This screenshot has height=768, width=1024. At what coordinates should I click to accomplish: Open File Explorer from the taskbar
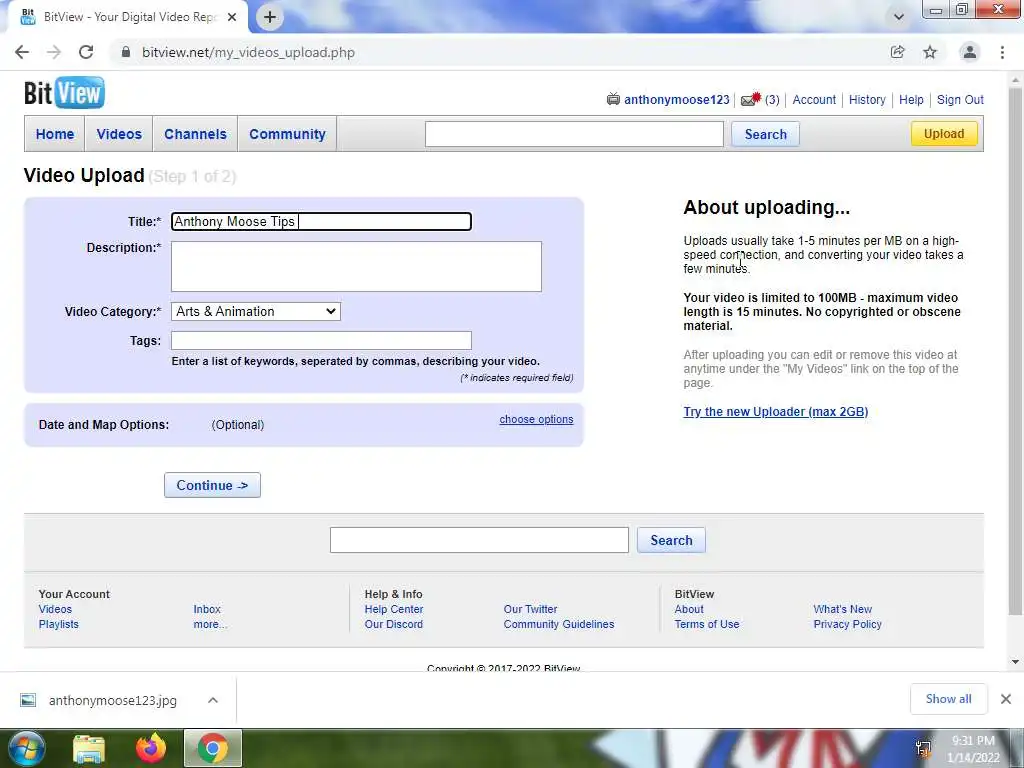tap(89, 749)
